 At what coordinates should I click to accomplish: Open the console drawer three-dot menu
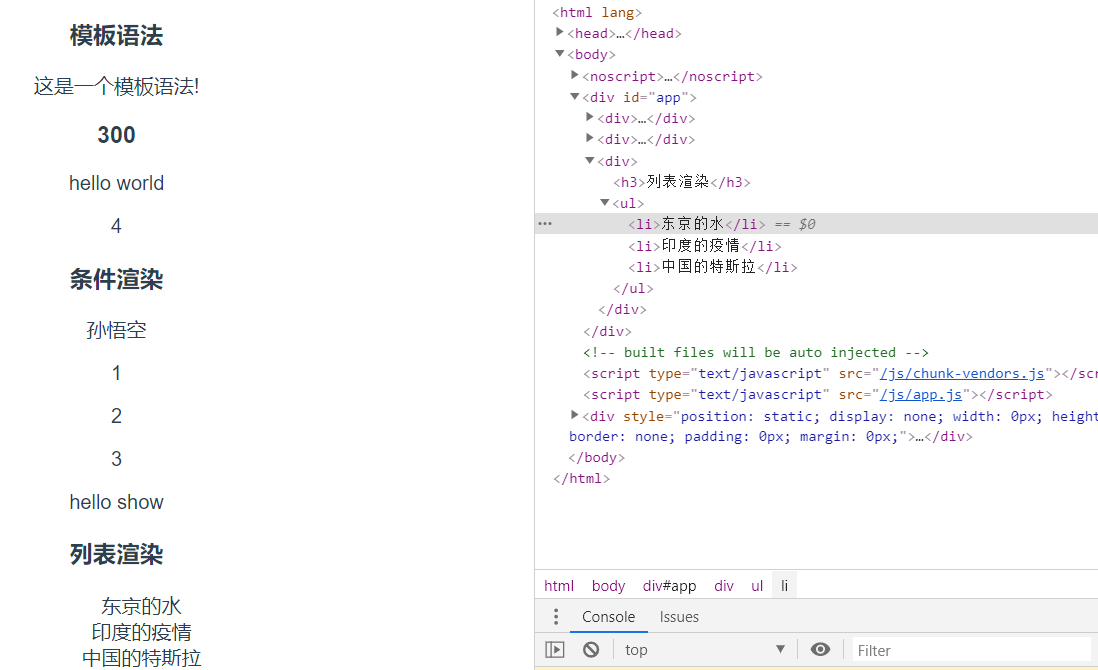(556, 617)
